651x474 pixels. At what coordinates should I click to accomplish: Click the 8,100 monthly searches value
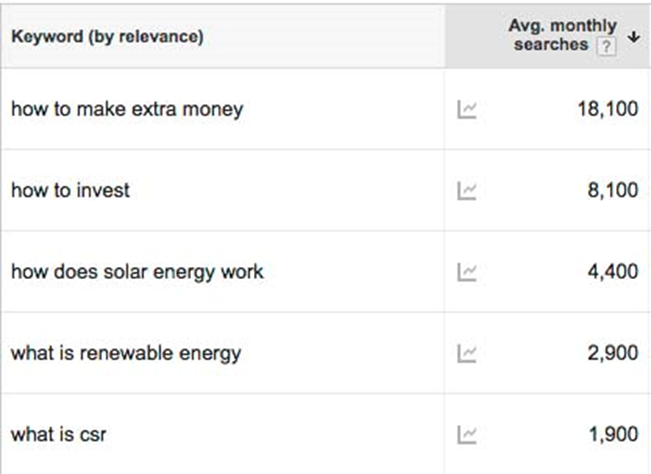613,191
